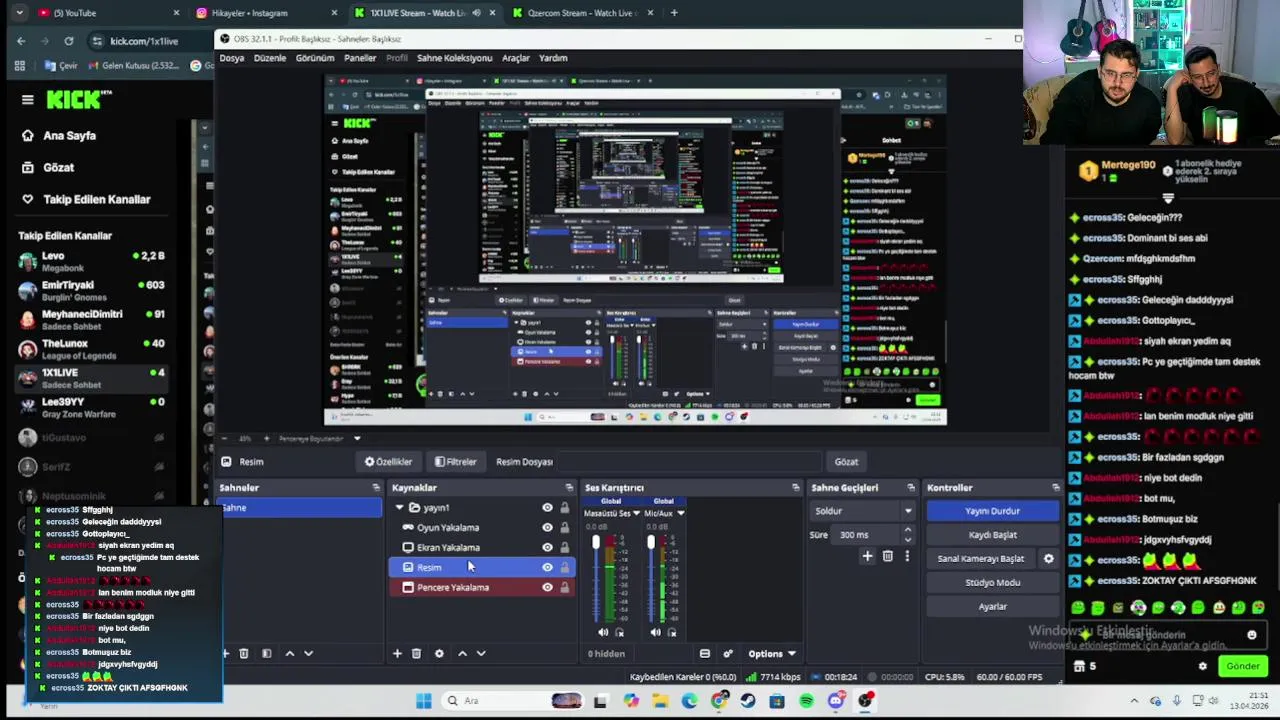Adjust the Mic/Aux volume fader
The image size is (1280, 720).
(x=651, y=543)
